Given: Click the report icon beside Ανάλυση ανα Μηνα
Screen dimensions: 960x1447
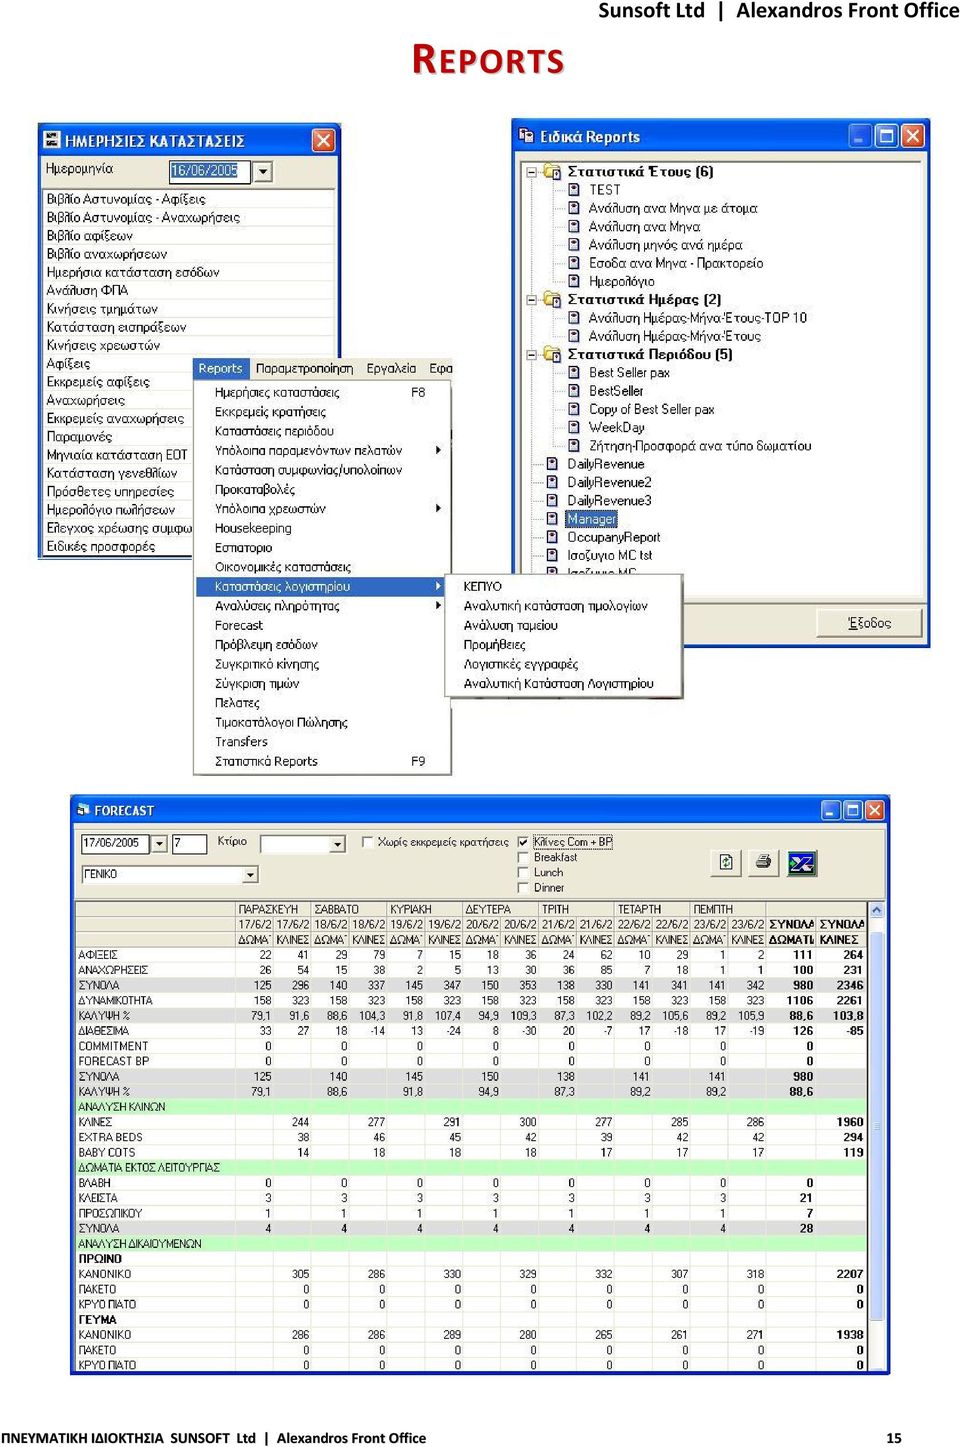Looking at the screenshot, I should tap(574, 227).
